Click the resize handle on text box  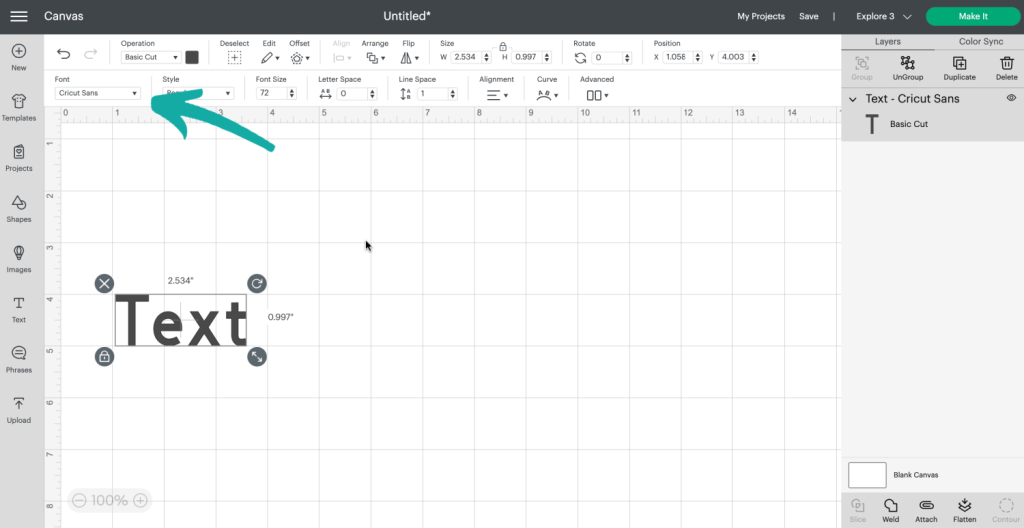(257, 356)
